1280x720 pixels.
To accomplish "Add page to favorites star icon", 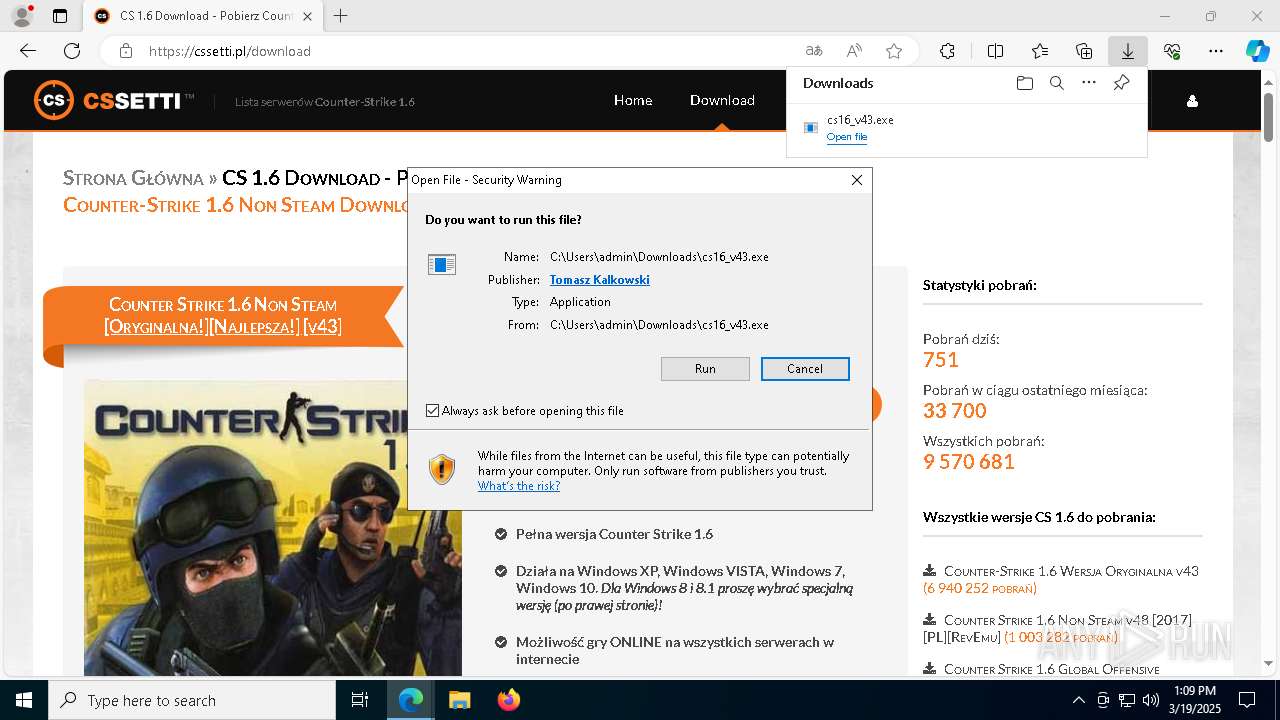I will pyautogui.click(x=894, y=51).
